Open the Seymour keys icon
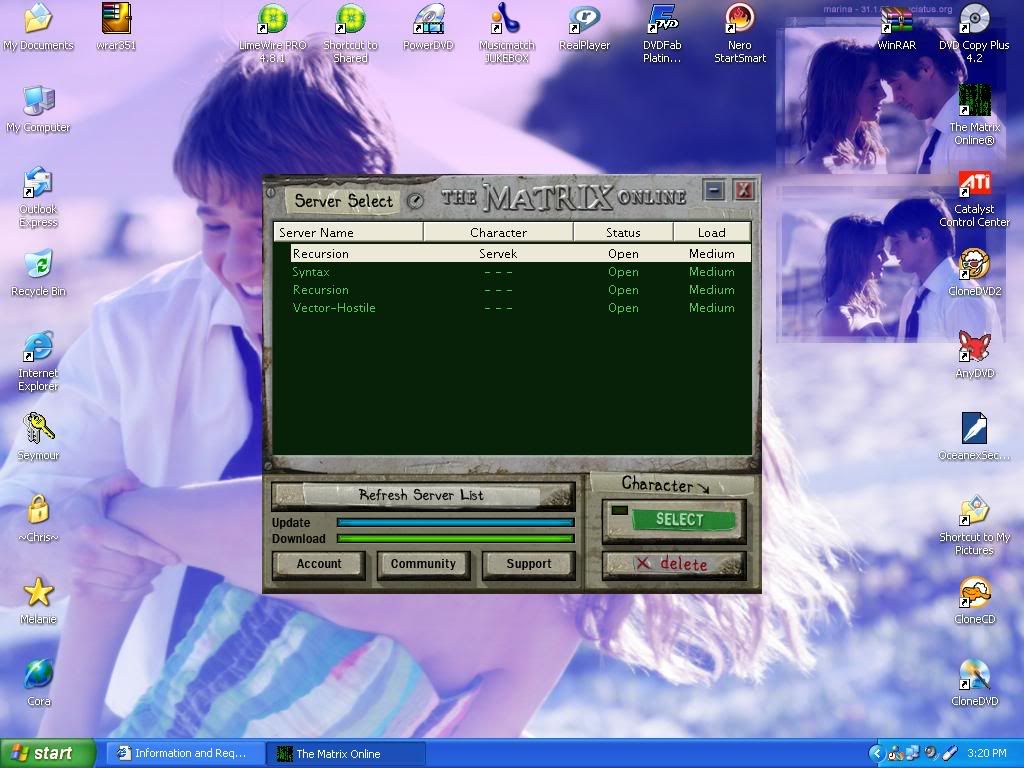 [38, 436]
